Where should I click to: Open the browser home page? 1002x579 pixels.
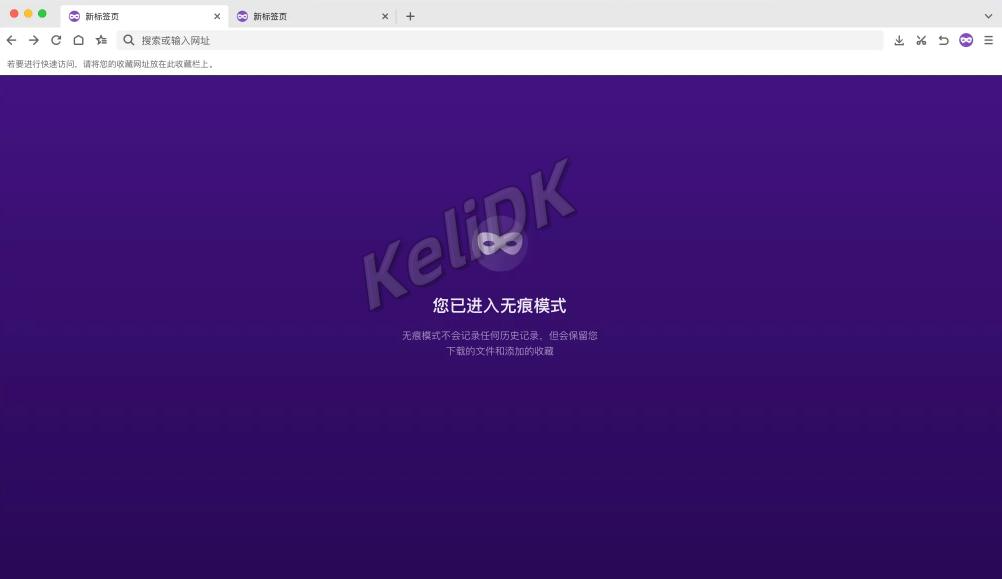tap(78, 40)
